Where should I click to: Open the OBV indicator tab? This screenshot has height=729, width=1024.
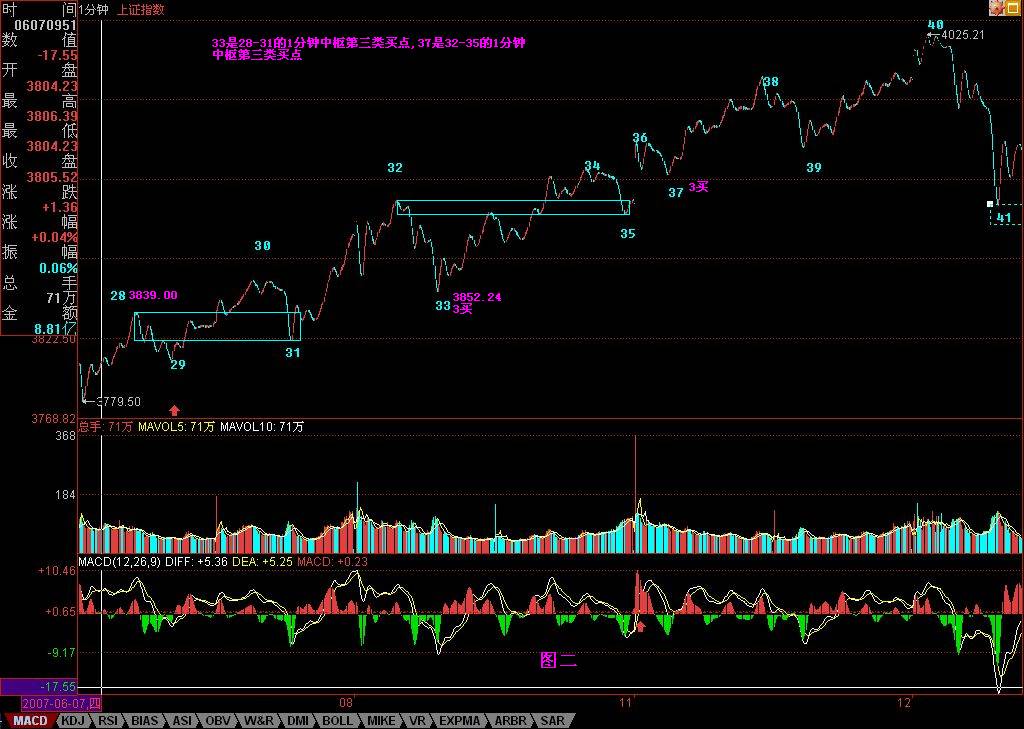[219, 720]
